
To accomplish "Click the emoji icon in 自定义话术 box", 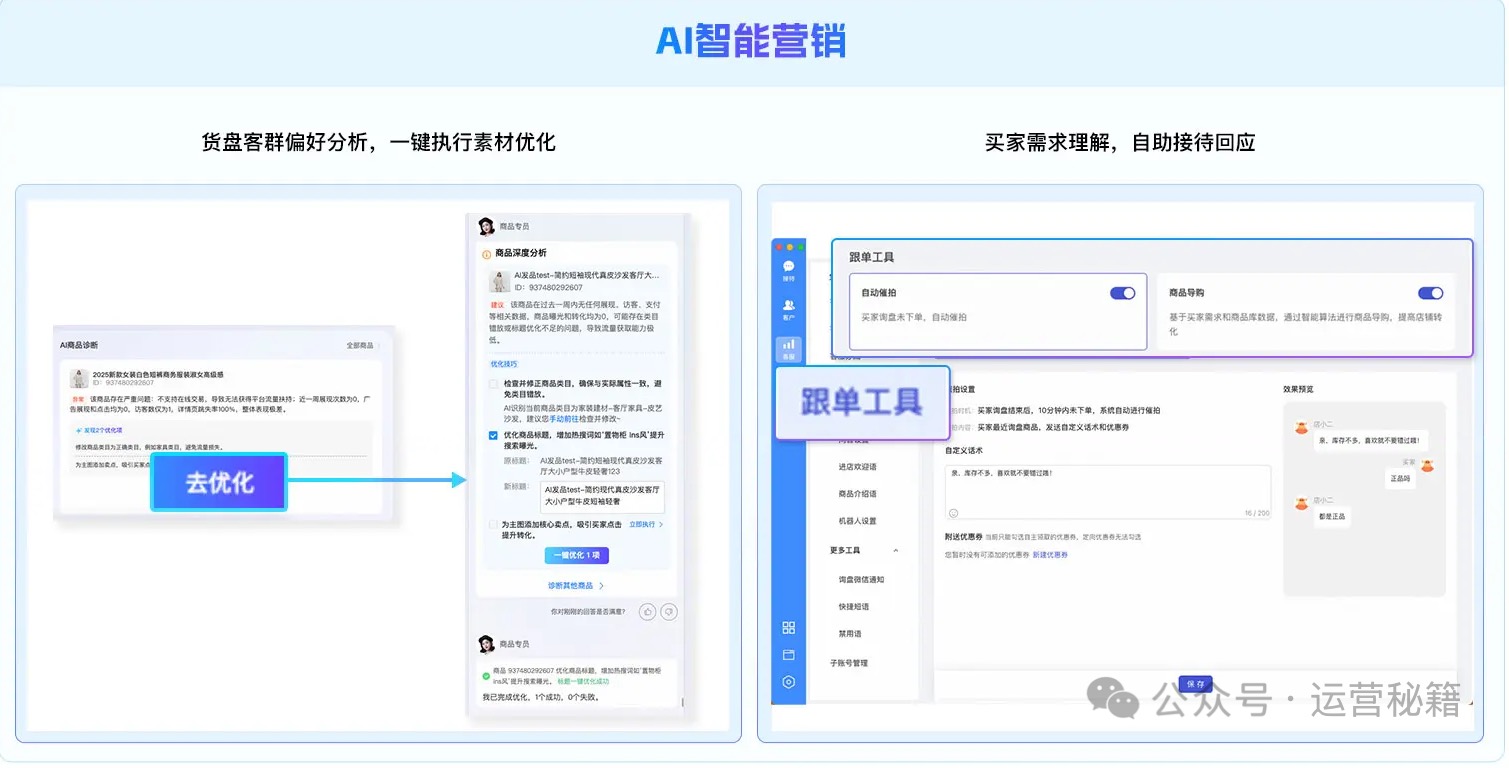I will coord(953,513).
